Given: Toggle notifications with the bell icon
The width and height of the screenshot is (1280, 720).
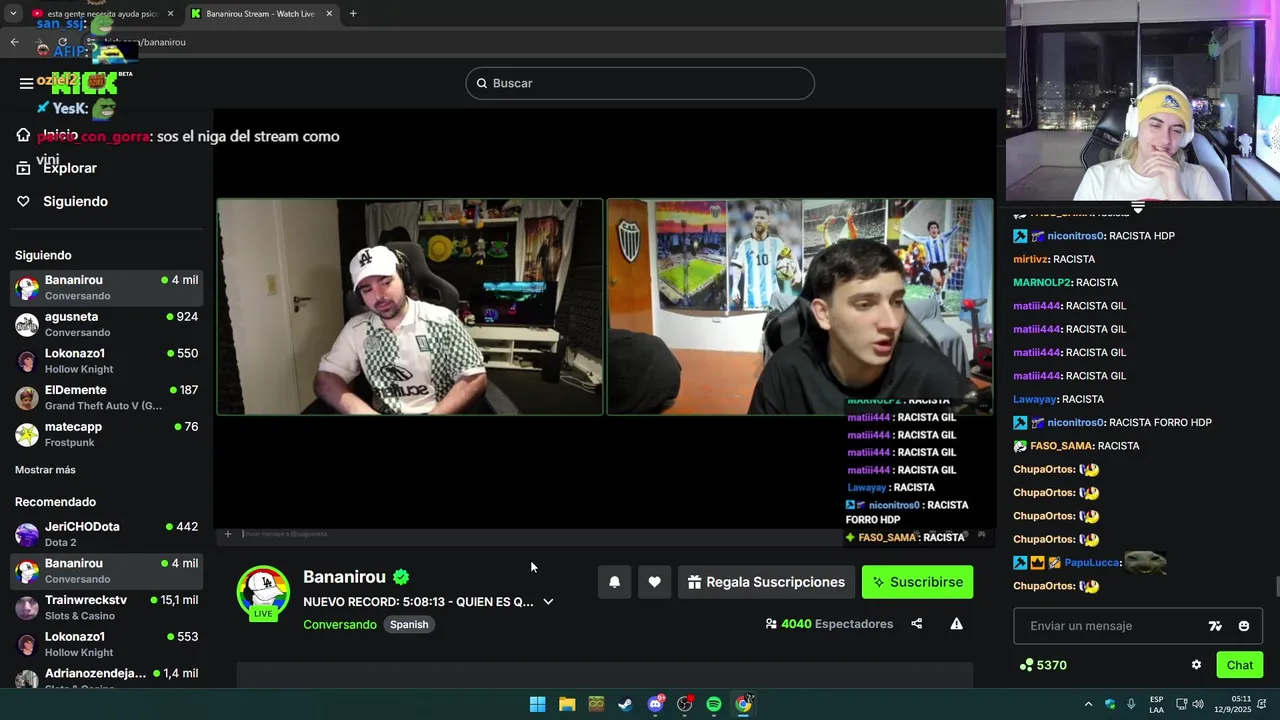Looking at the screenshot, I should tap(615, 582).
